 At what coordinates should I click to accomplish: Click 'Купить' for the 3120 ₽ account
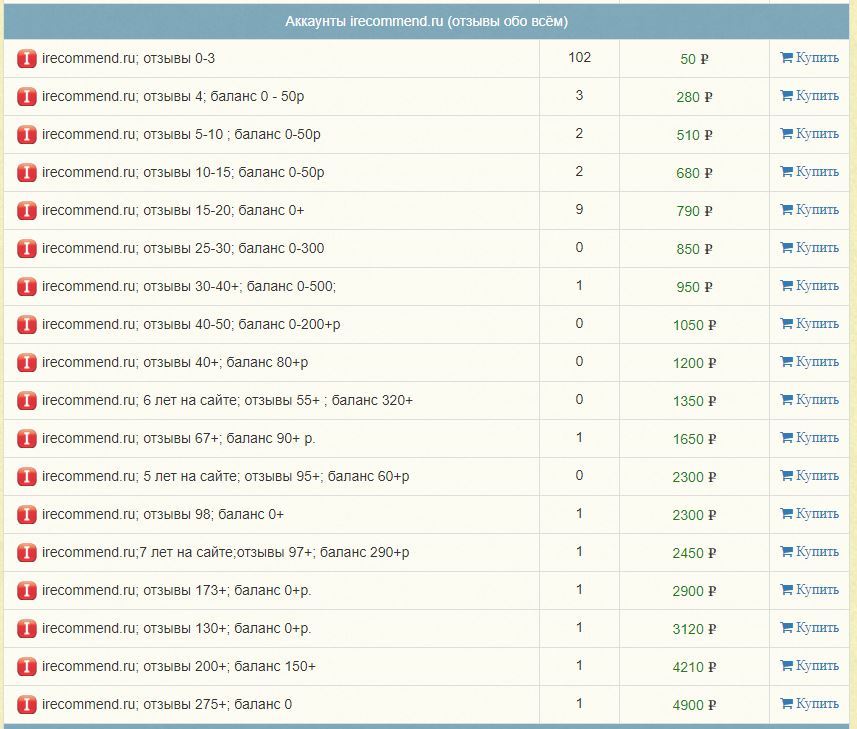pos(816,628)
